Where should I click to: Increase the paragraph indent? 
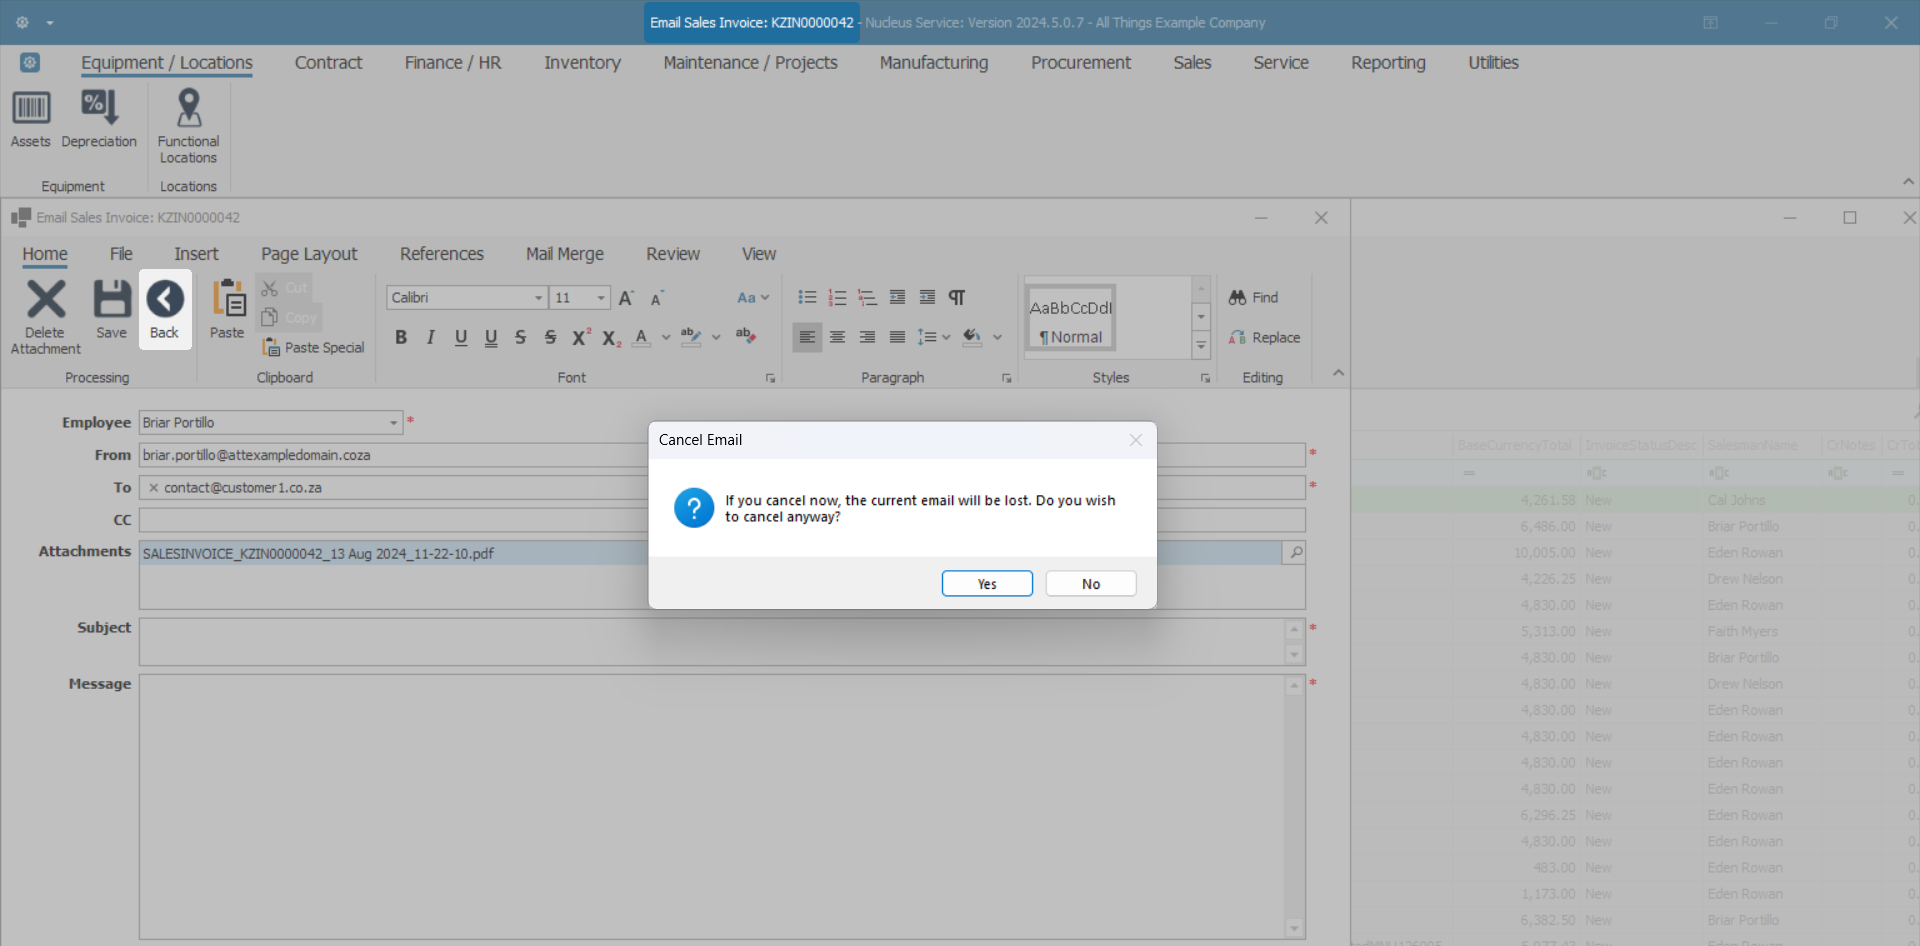927,298
